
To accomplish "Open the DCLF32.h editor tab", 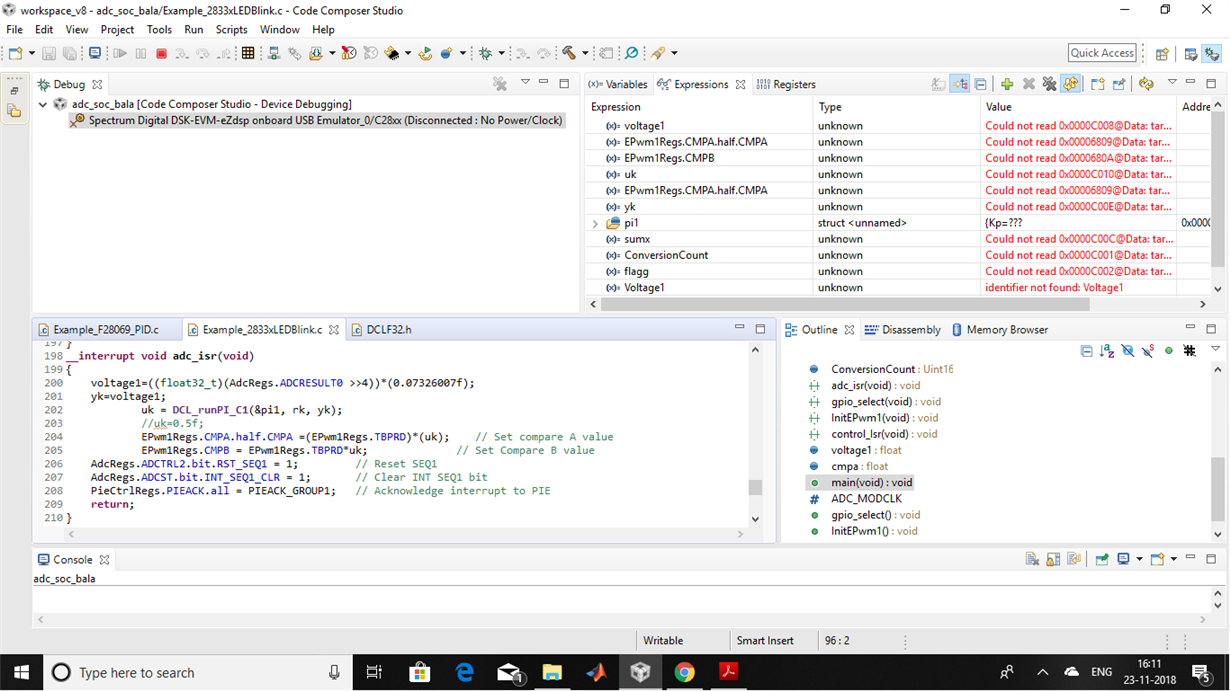I will [381, 329].
